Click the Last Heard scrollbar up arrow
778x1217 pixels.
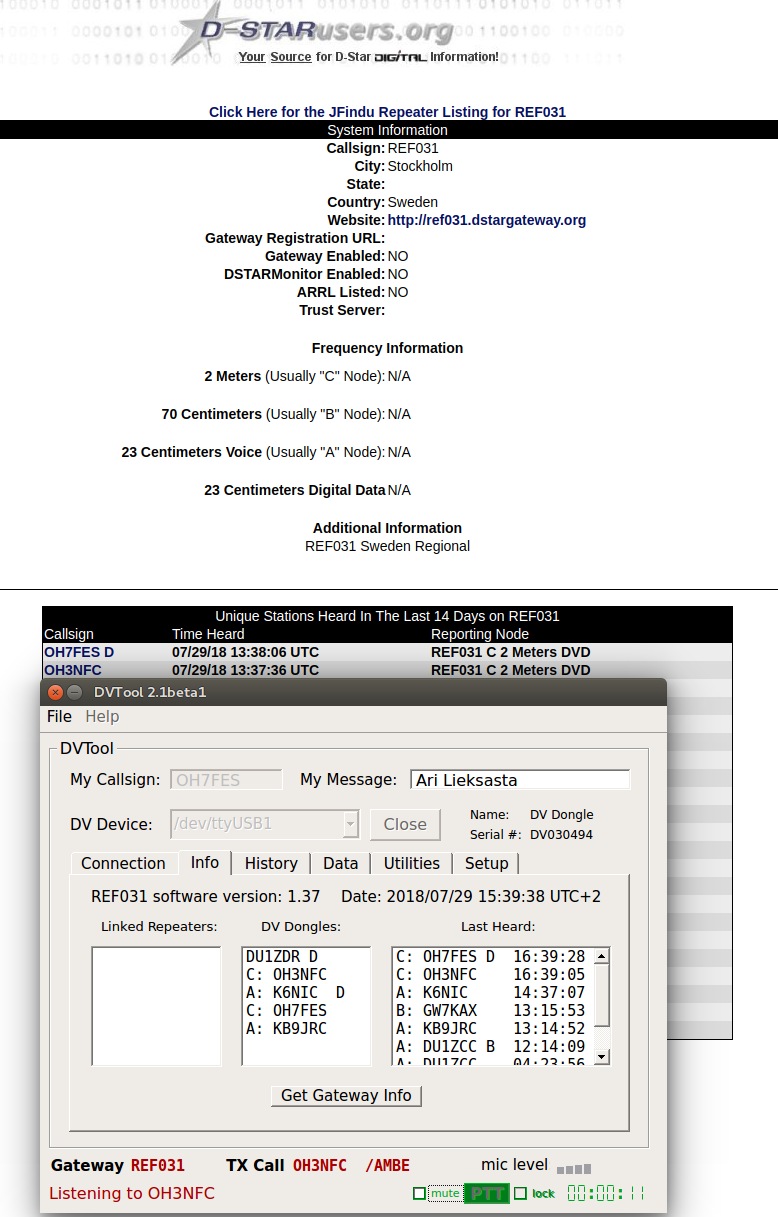click(602, 957)
